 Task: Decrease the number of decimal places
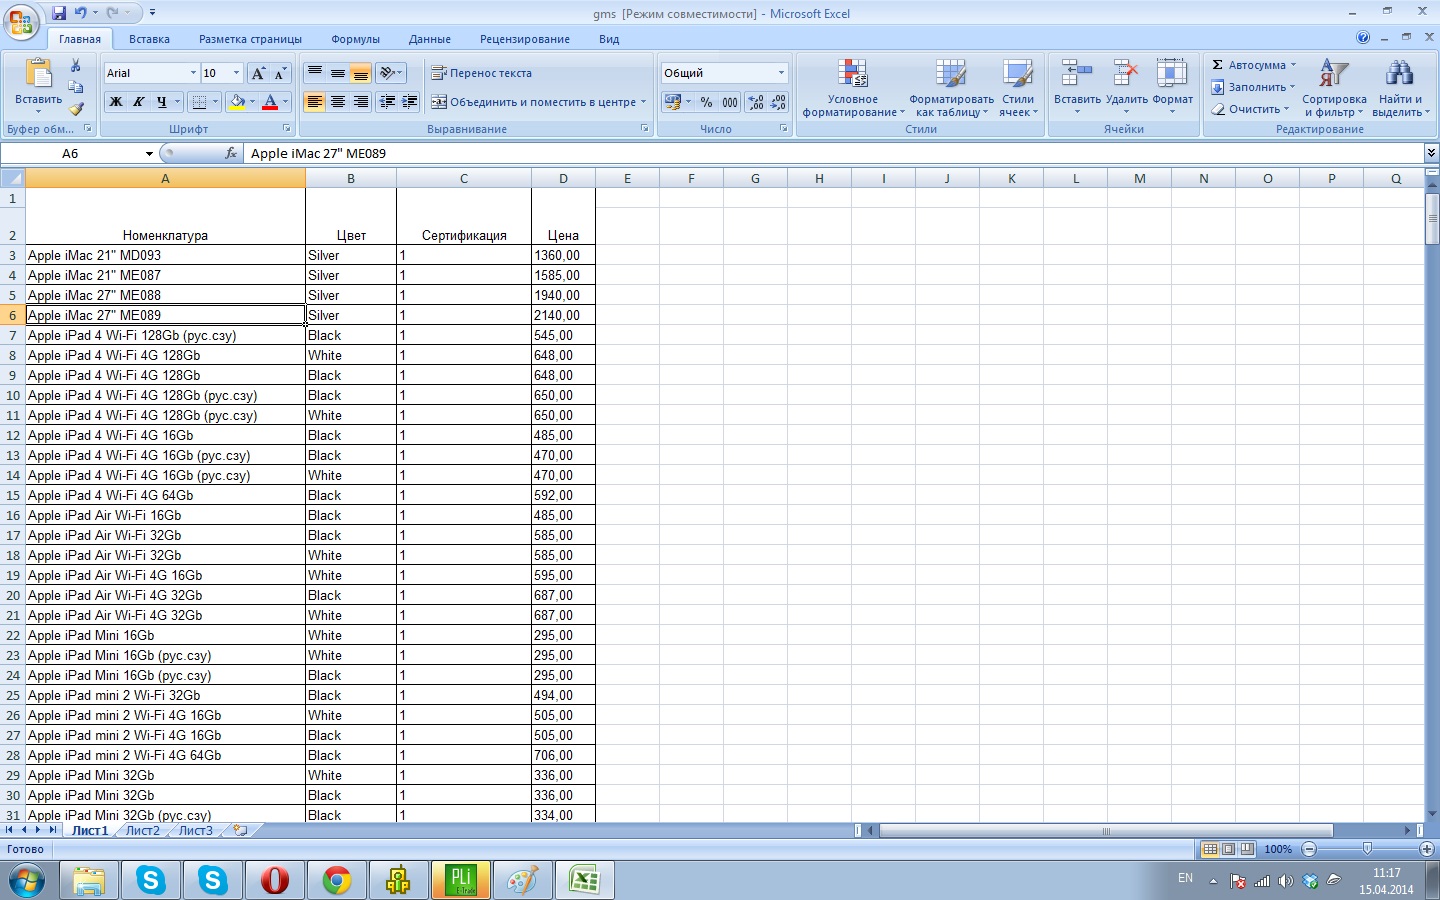(778, 102)
